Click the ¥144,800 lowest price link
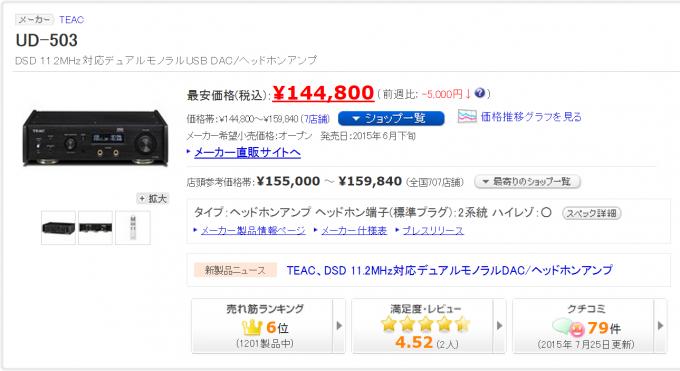The image size is (680, 371). (323, 93)
